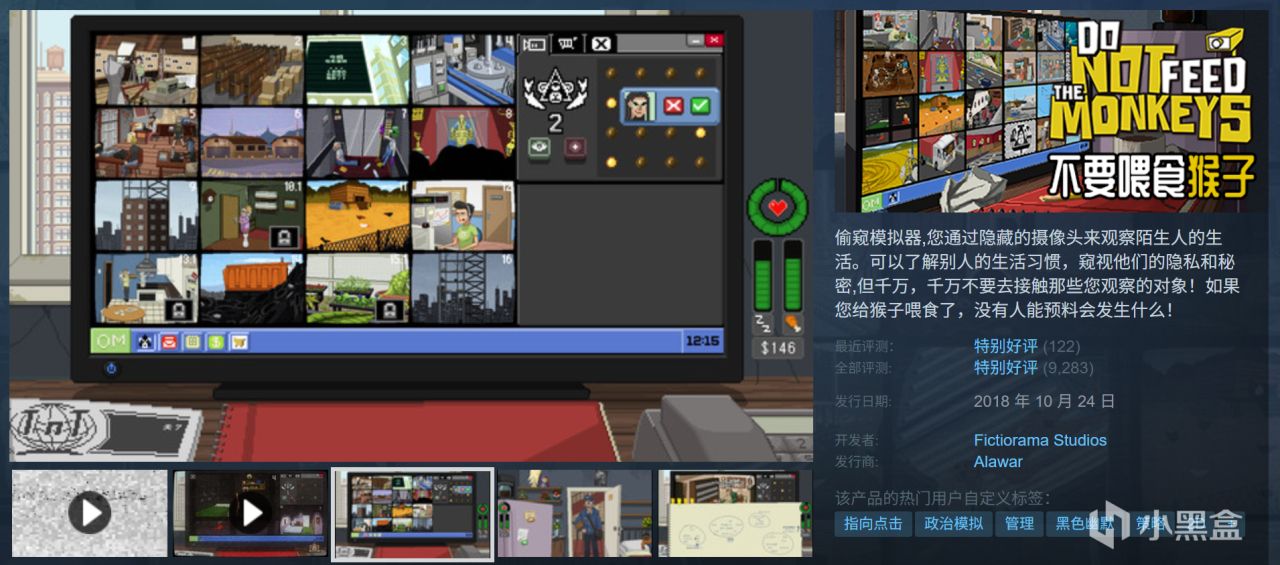Viewport: 1280px width, 565px height.
Task: Click the primate club emblem above number 2
Action: 555,90
